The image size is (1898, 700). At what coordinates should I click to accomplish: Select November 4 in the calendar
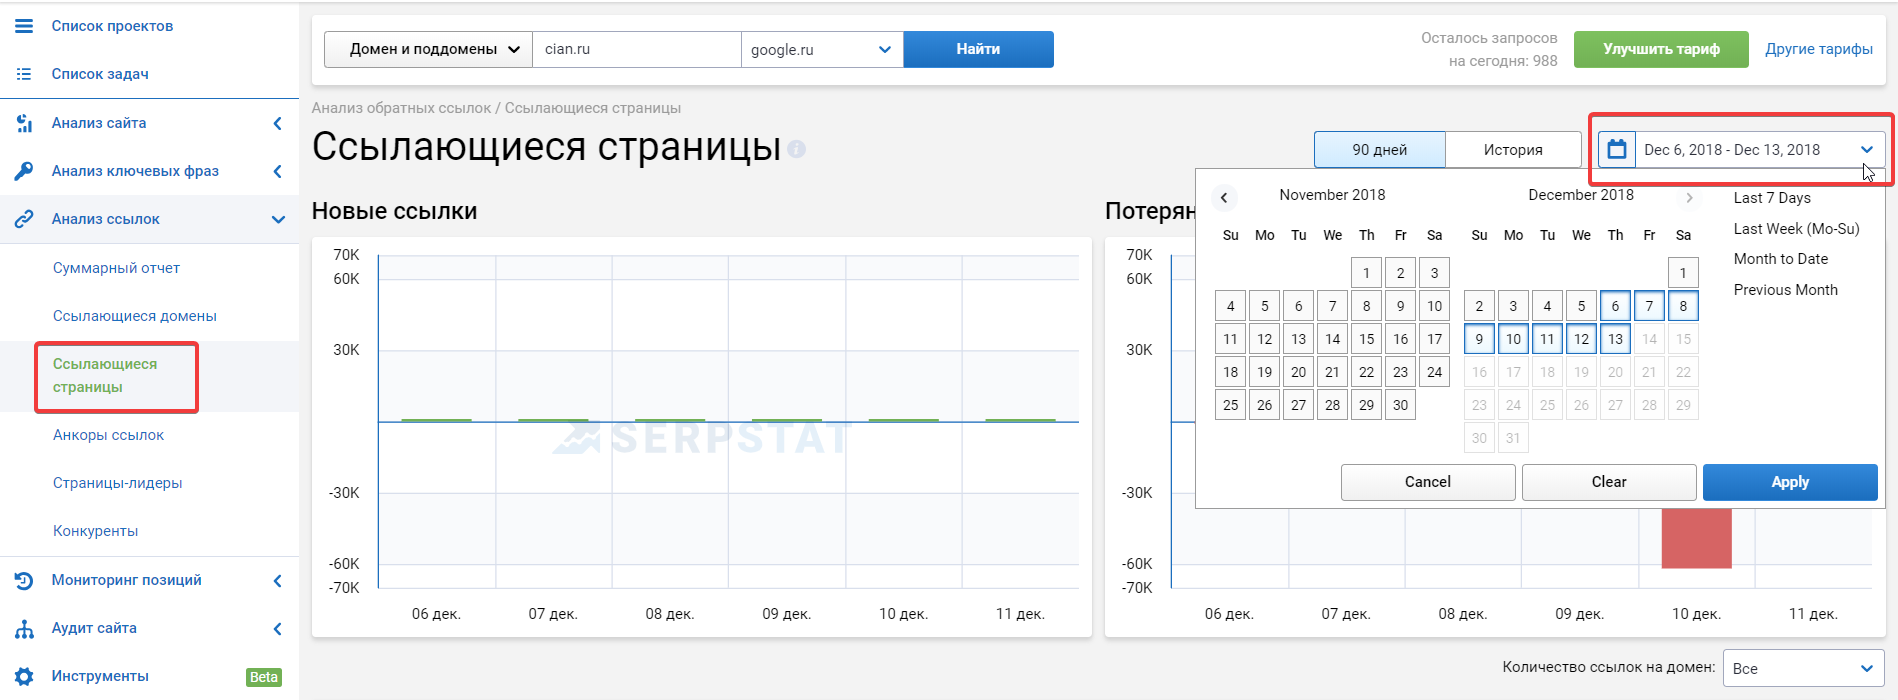pyautogui.click(x=1231, y=306)
